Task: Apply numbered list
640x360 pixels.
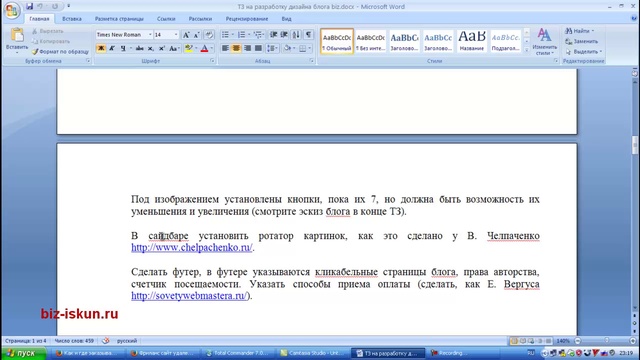Action: [x=242, y=35]
